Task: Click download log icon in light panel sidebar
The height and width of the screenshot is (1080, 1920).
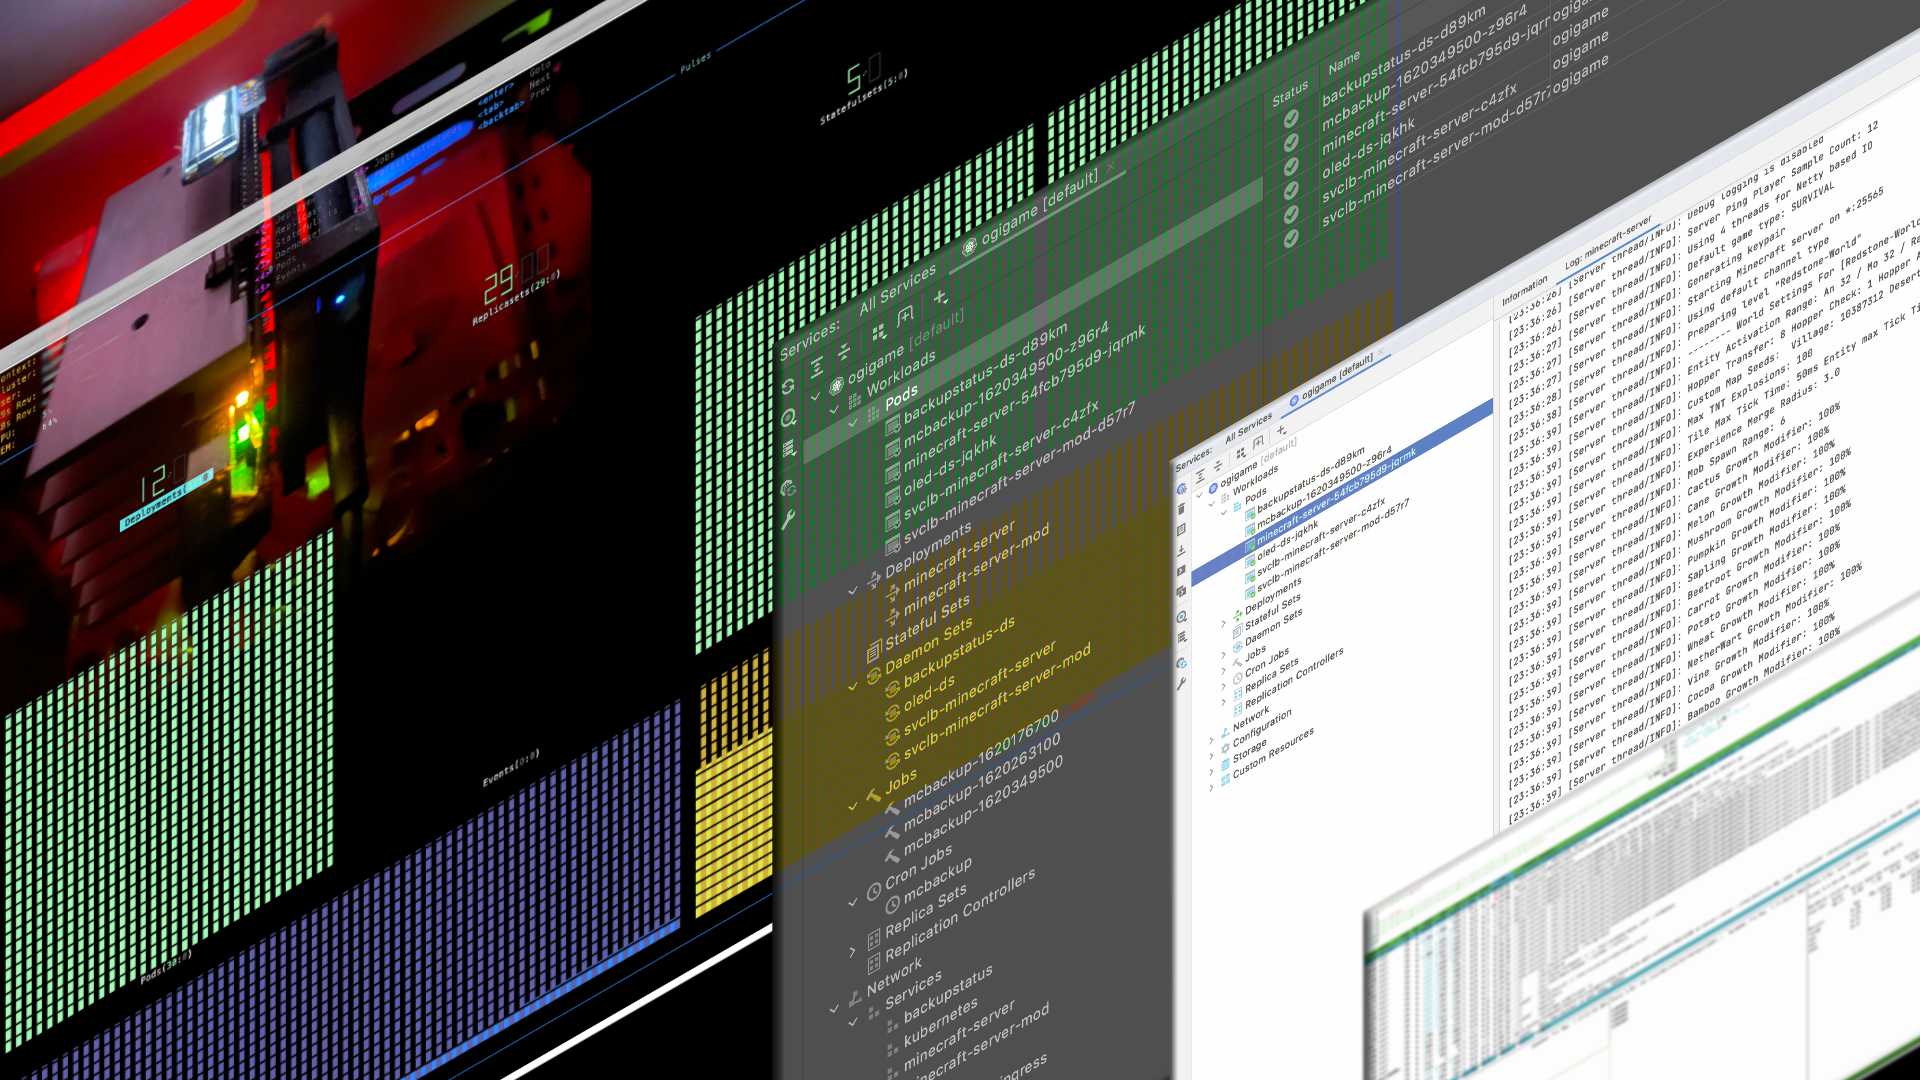Action: [1181, 550]
